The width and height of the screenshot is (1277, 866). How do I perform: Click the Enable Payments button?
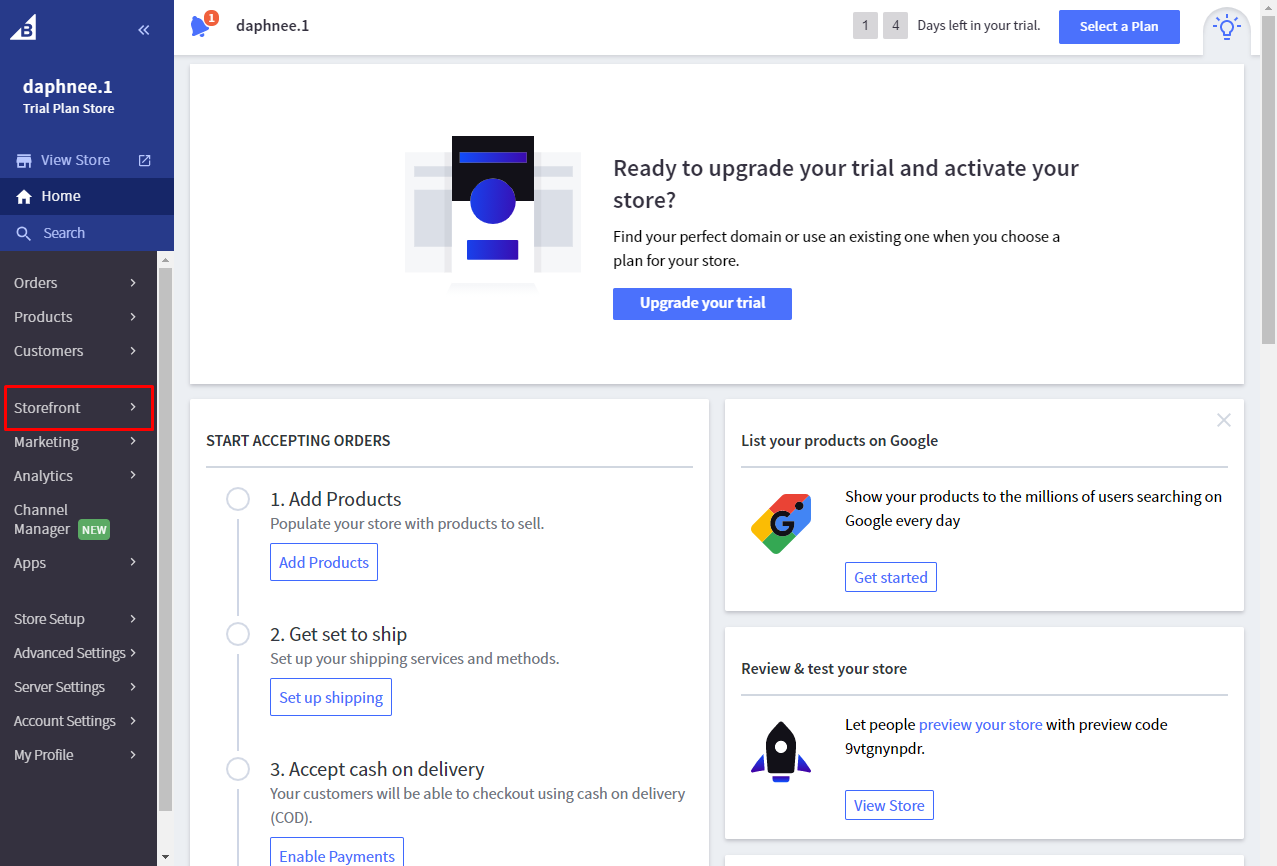[x=337, y=853]
